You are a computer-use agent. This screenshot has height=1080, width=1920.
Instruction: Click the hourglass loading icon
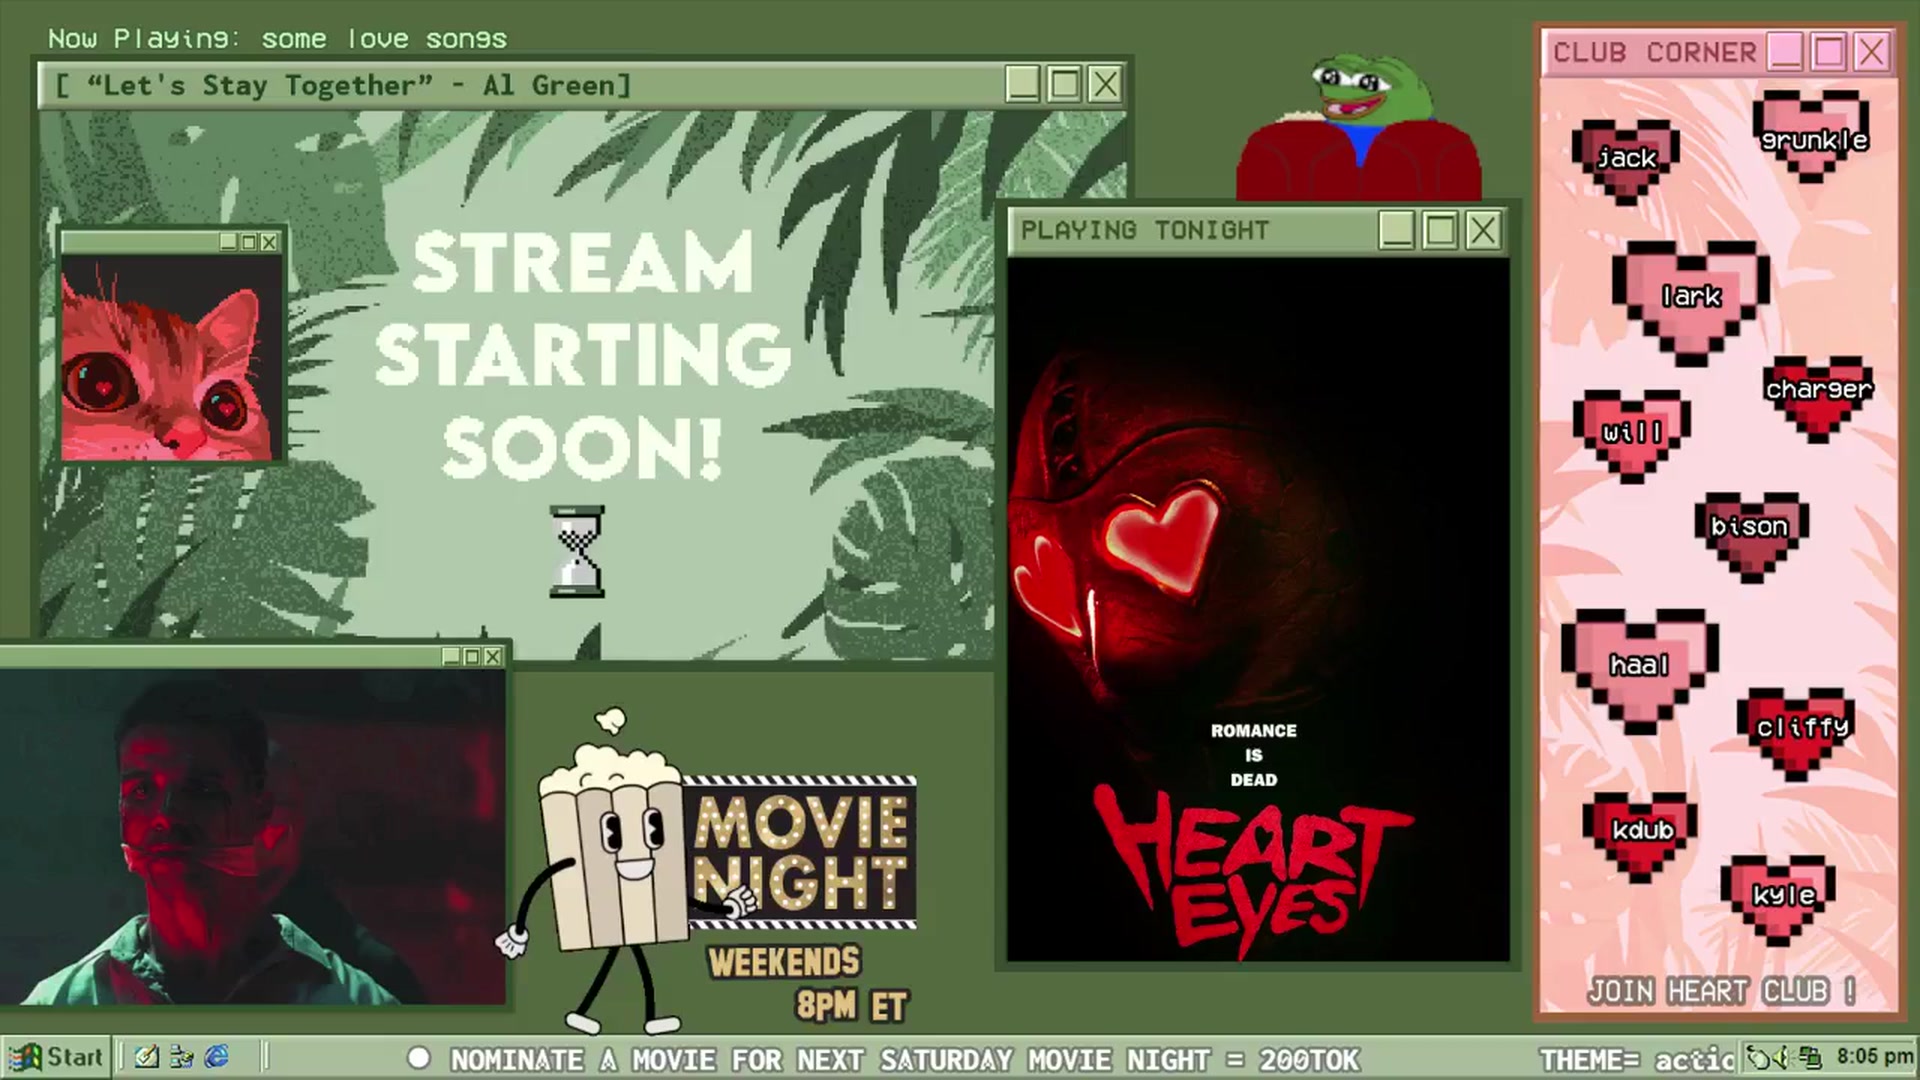pyautogui.click(x=577, y=552)
